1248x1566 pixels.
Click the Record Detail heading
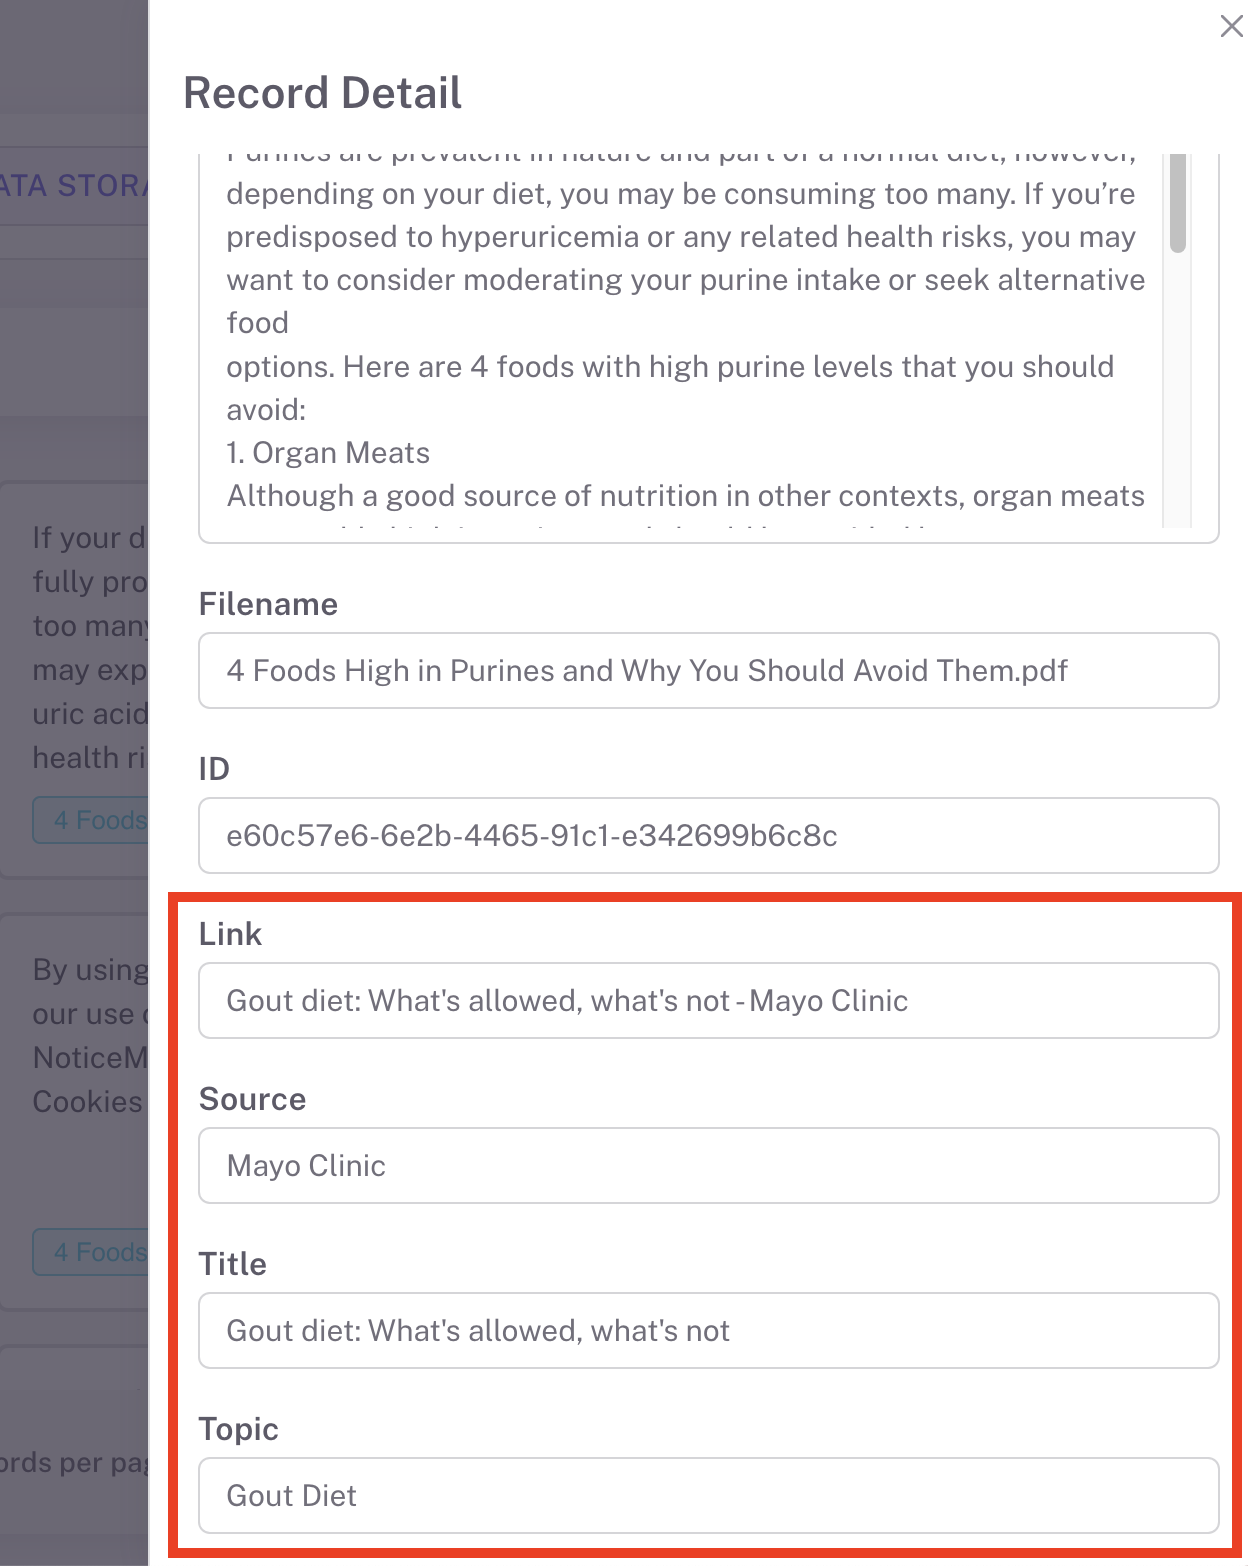[322, 93]
